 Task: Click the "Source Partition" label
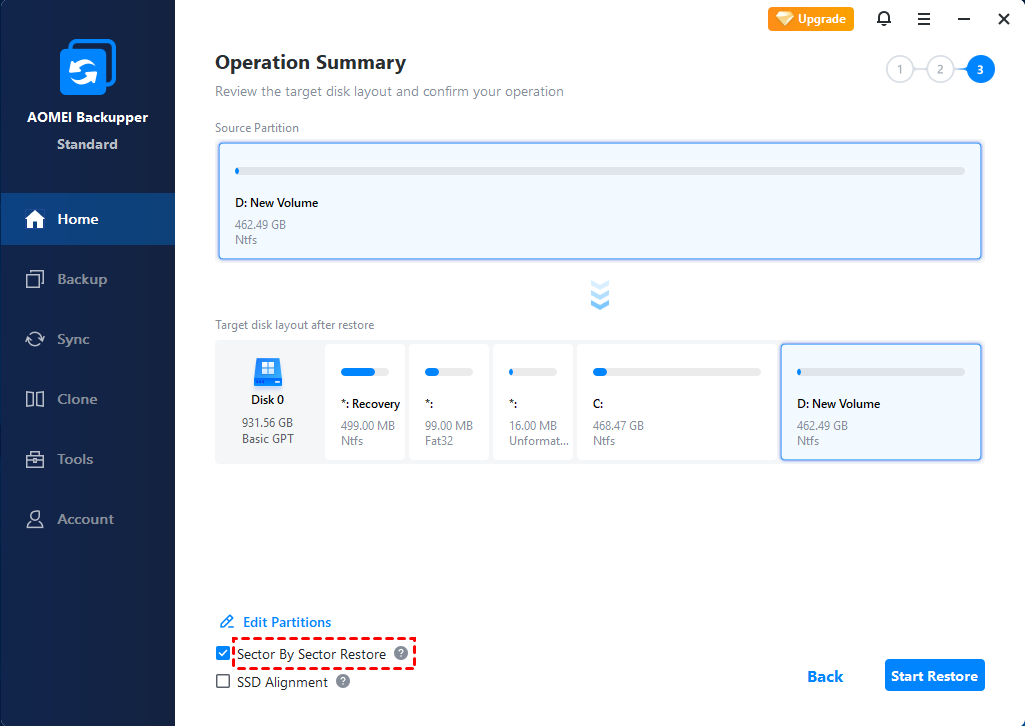(257, 128)
